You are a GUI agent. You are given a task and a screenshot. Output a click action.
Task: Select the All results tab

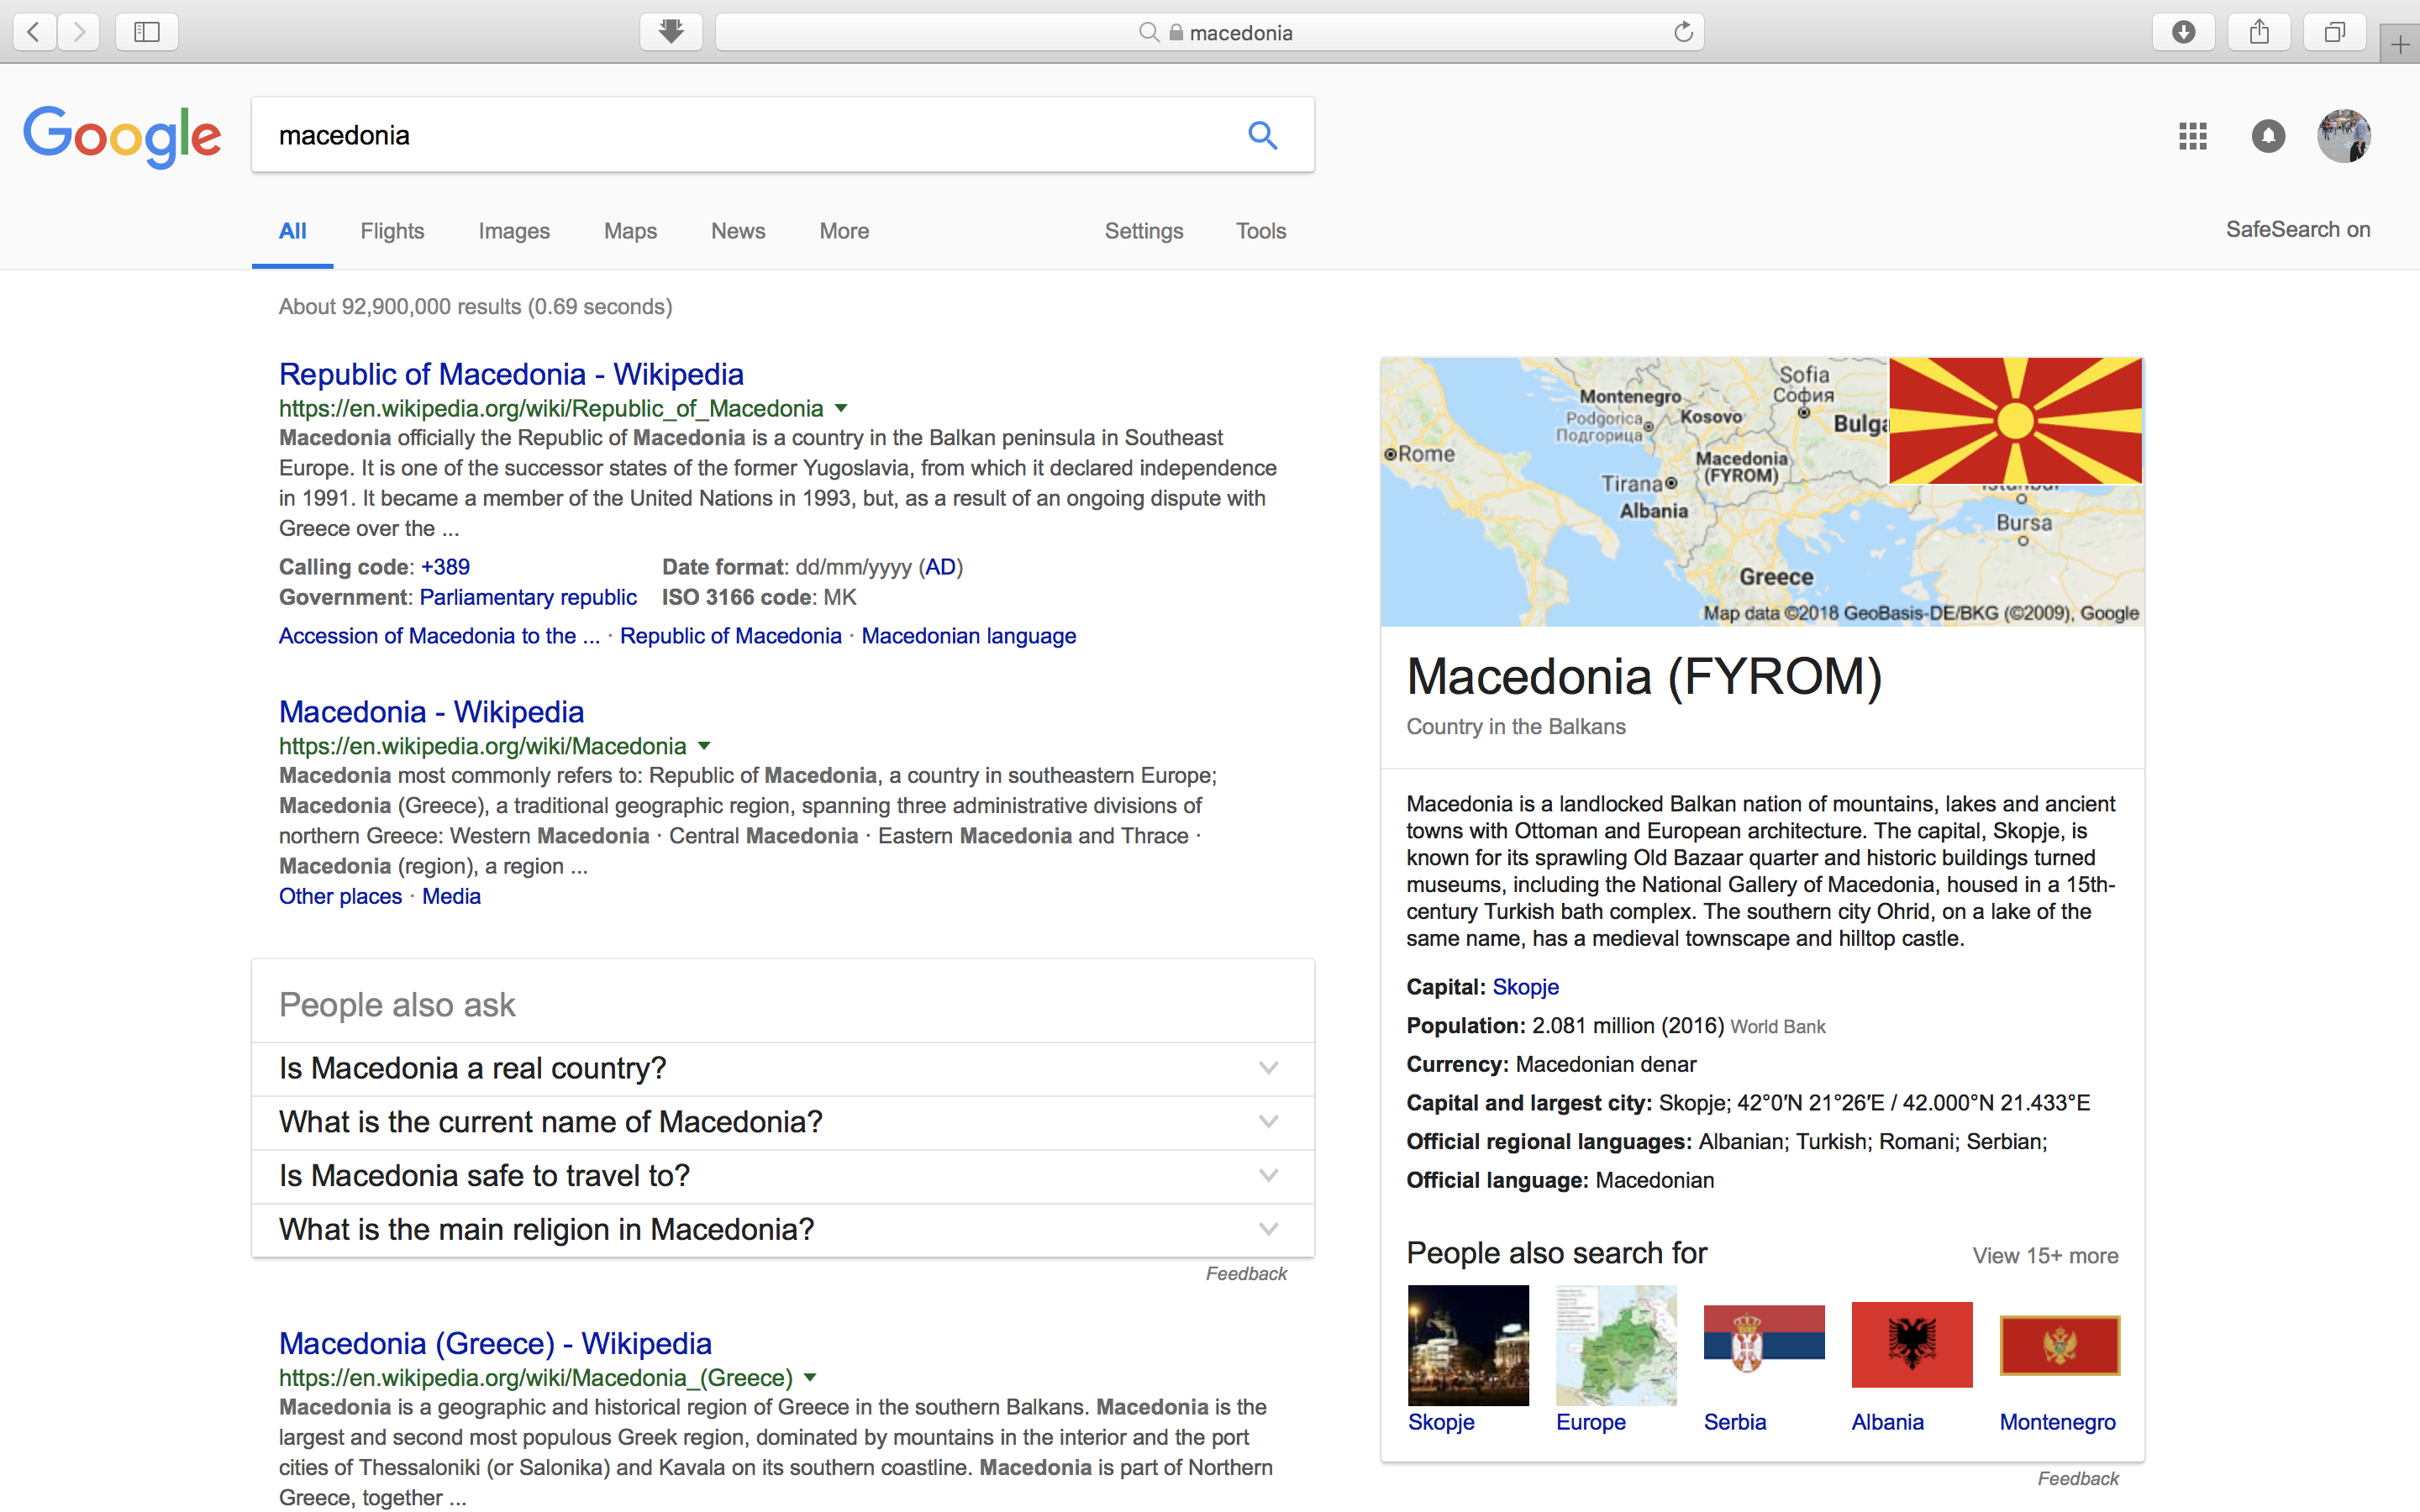(x=292, y=231)
